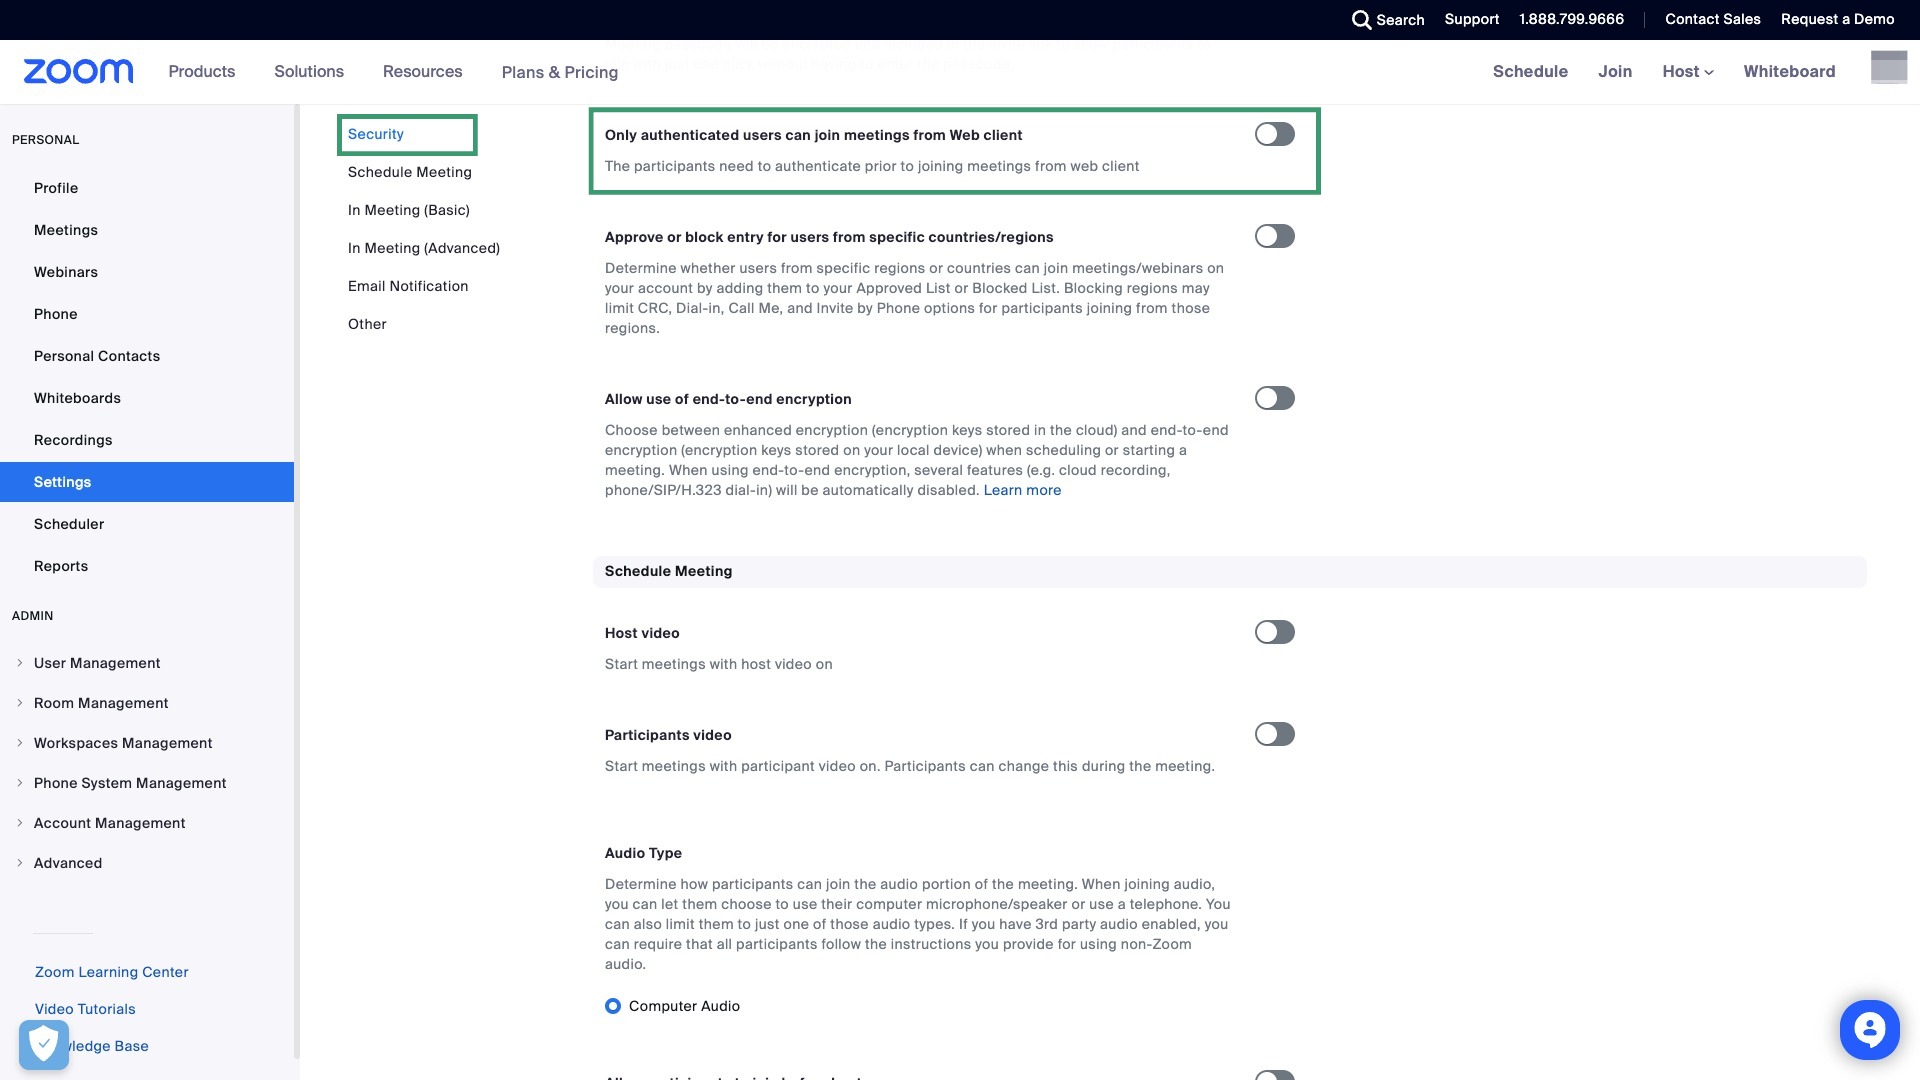
Task: Go to Plans & Pricing
Action: click(560, 72)
